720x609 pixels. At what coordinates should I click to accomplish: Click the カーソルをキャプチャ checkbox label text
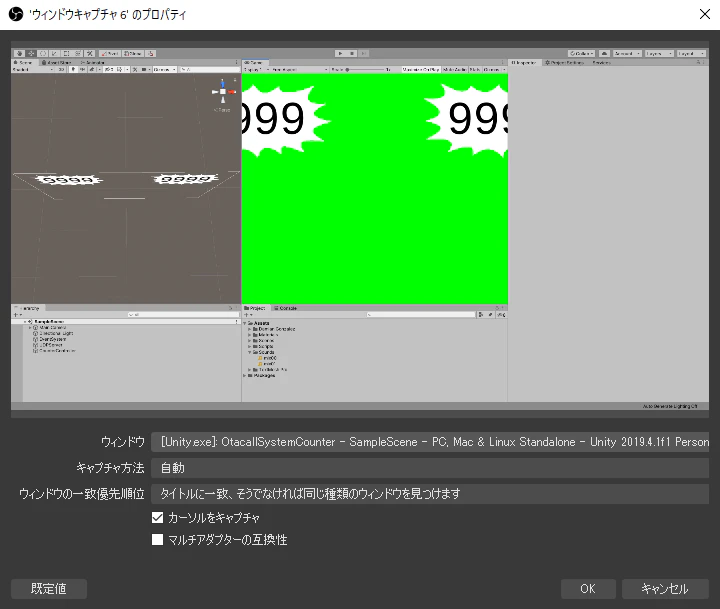(214, 518)
